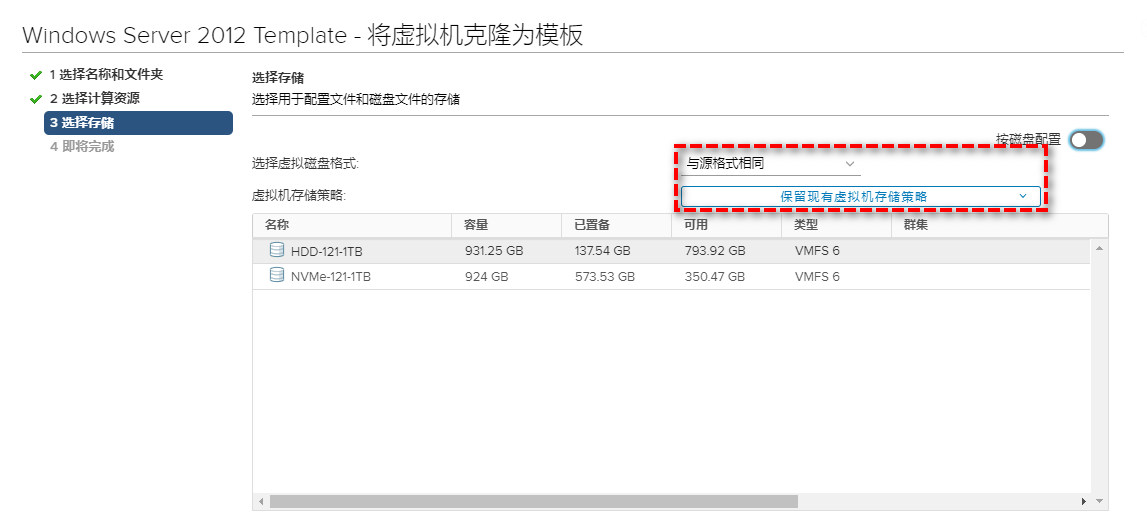Click step 4 即将完成

[82, 147]
